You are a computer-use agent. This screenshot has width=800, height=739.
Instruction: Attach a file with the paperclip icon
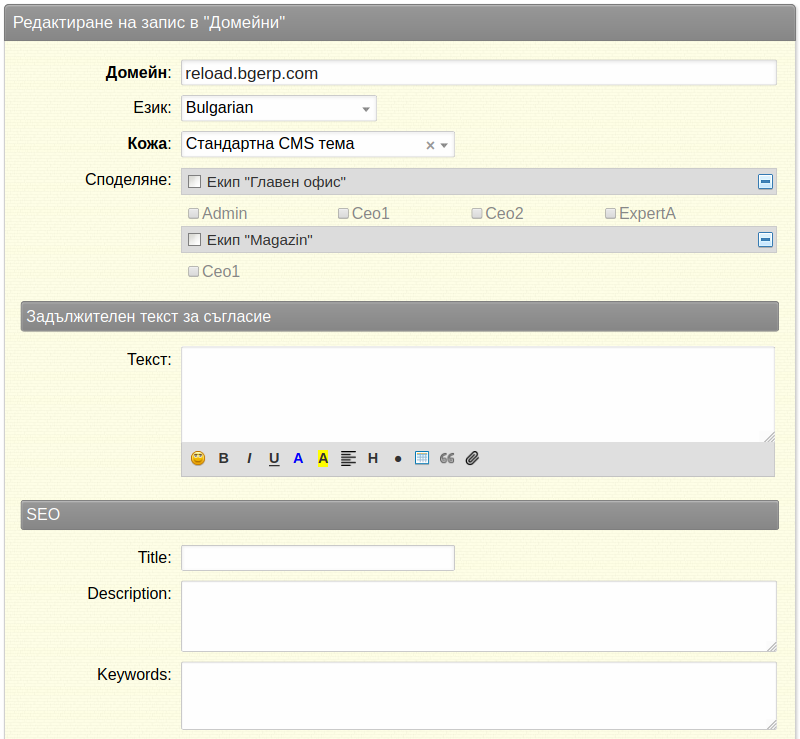pos(472,458)
